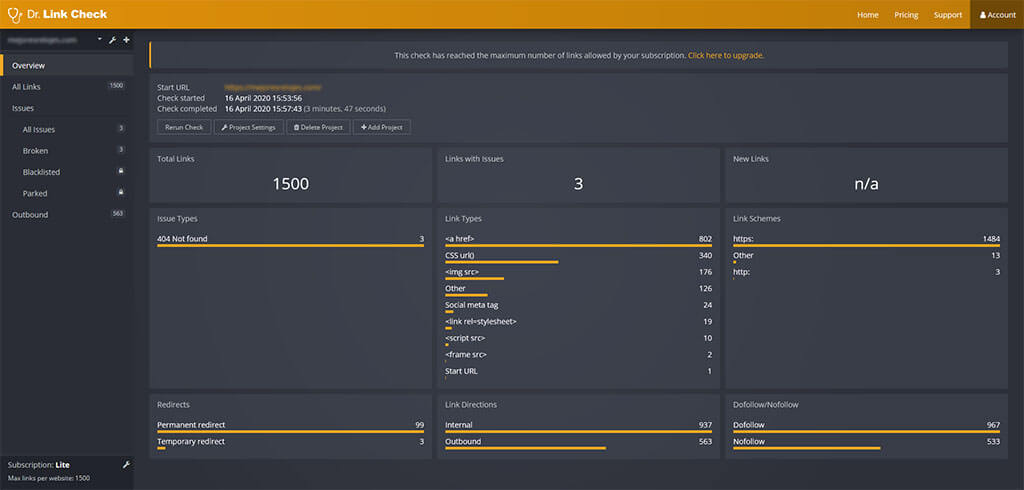Filter by https: link scheme
This screenshot has height=490, width=1024.
coord(867,240)
